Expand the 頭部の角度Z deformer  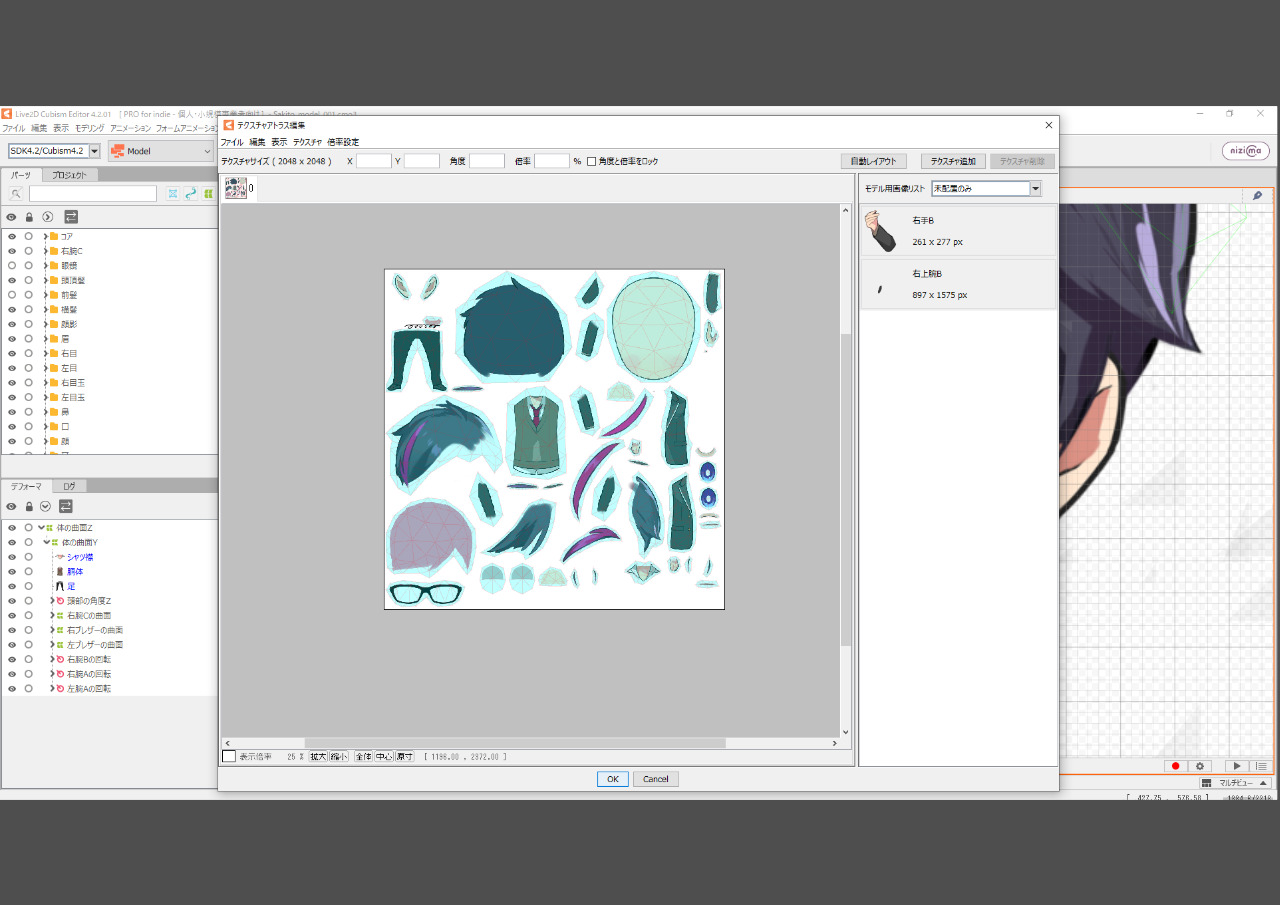pyautogui.click(x=52, y=601)
